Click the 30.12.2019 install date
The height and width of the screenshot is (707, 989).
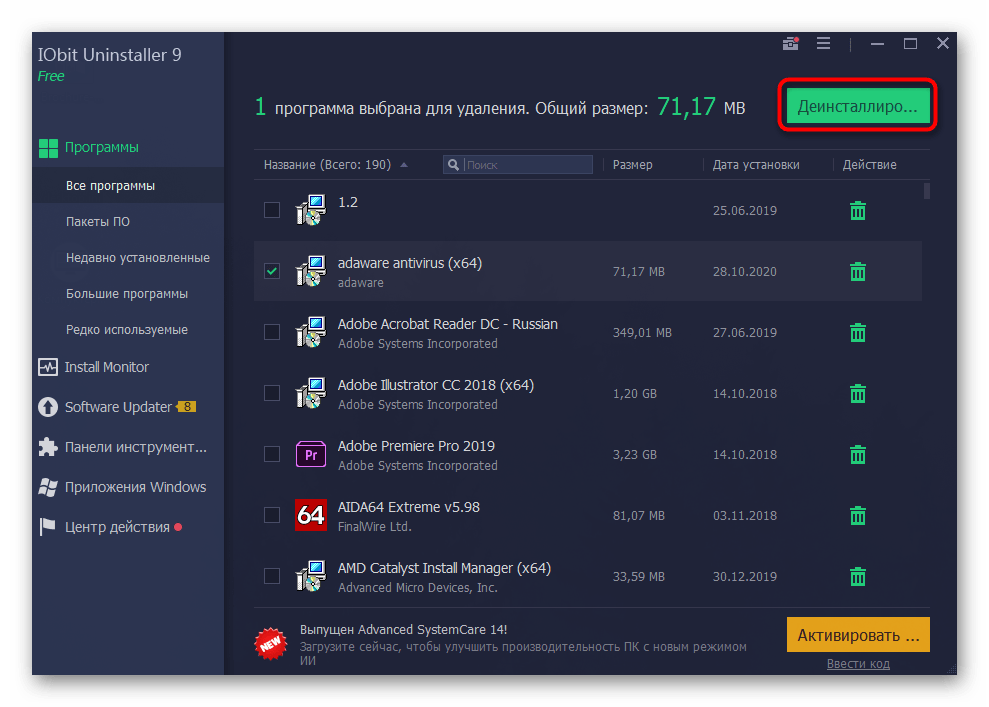(x=745, y=576)
